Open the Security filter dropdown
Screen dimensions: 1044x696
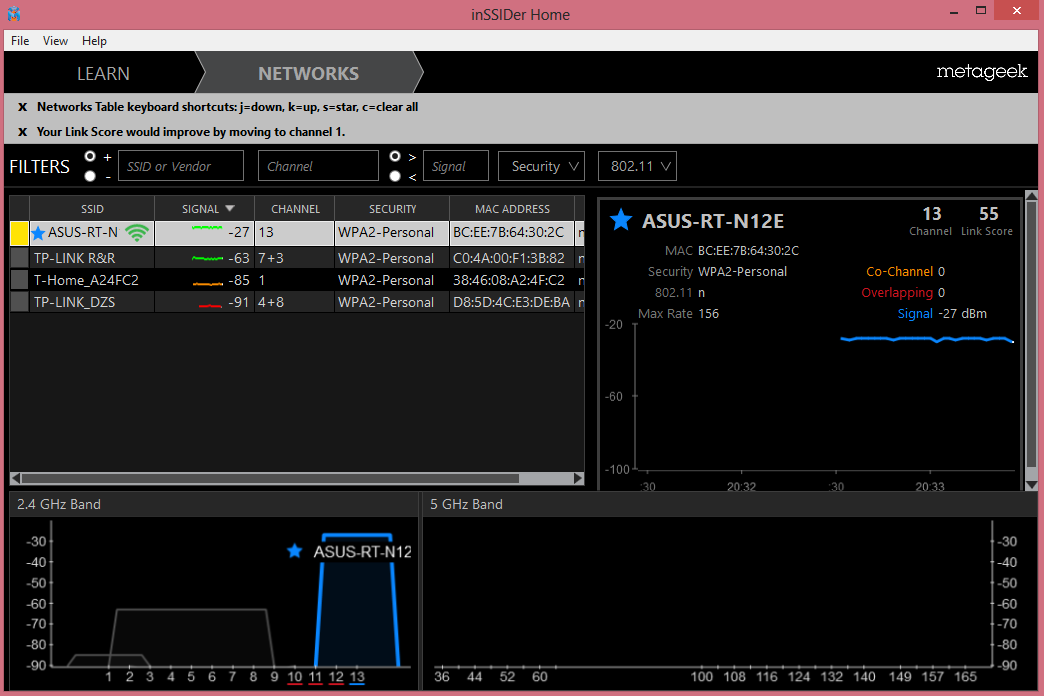pyautogui.click(x=541, y=166)
